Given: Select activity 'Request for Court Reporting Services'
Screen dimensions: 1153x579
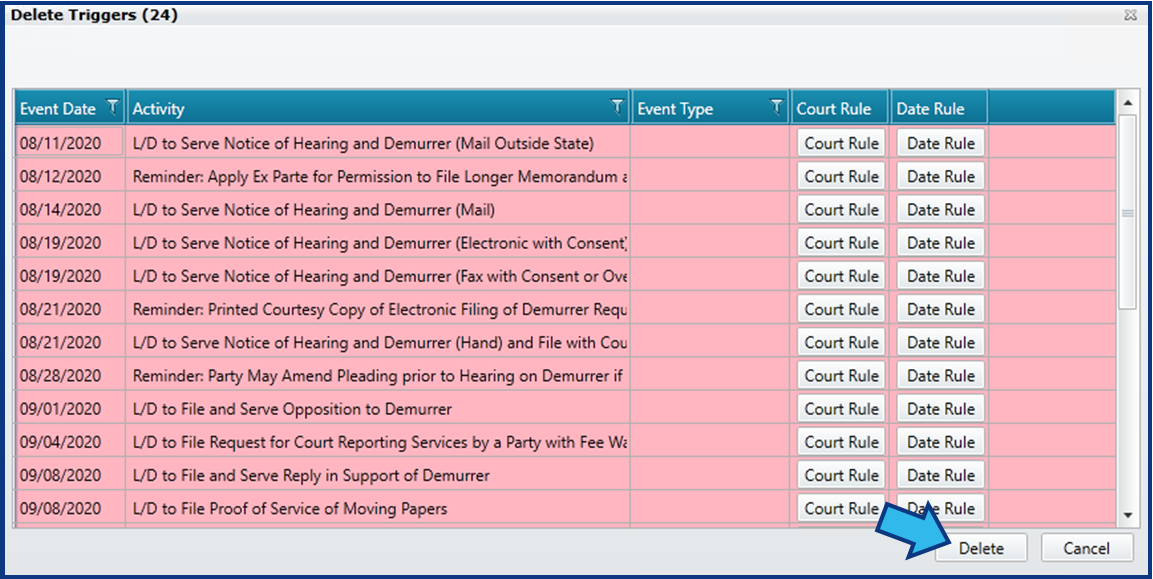Looking at the screenshot, I should (379, 441).
